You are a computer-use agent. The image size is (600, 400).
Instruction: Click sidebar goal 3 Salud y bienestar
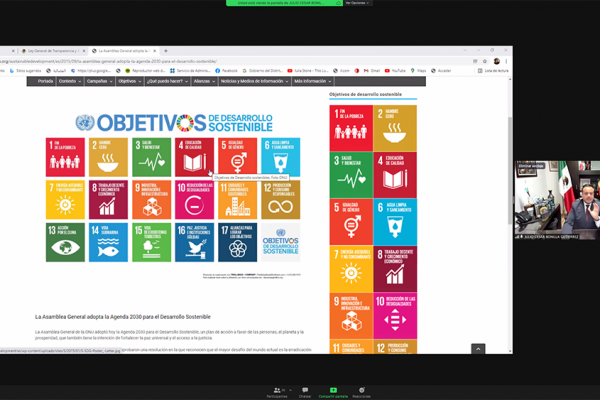coord(351,175)
